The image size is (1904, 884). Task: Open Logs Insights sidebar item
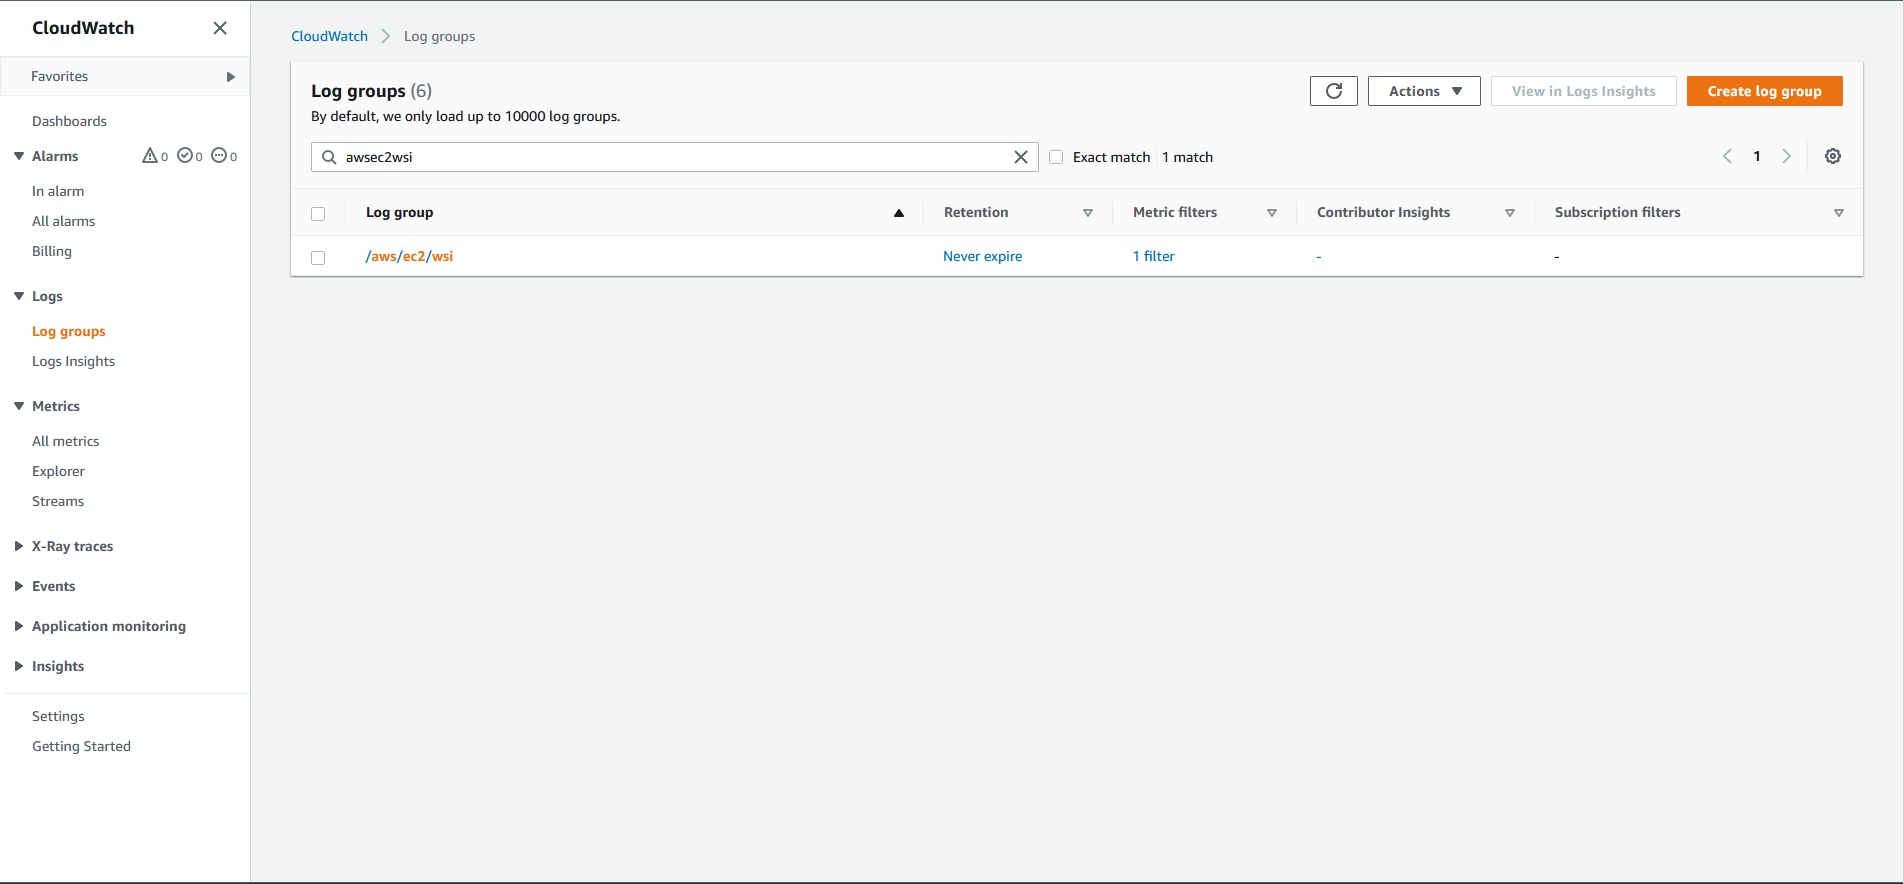point(73,361)
